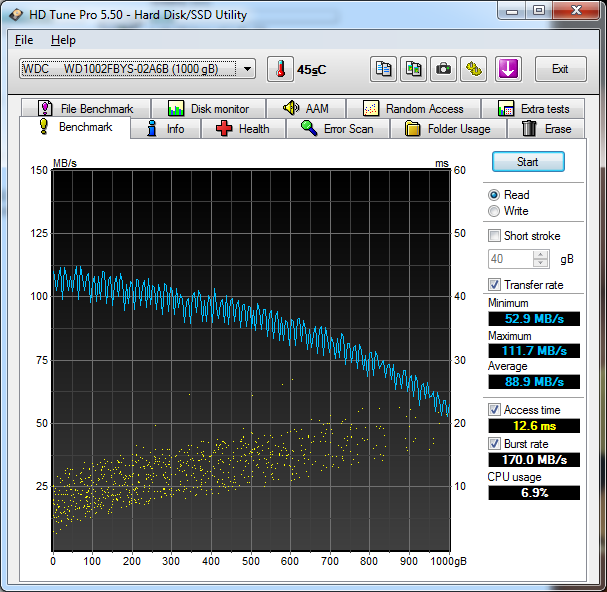The image size is (607, 592).
Task: Click the camera save screenshot icon
Action: tap(443, 69)
